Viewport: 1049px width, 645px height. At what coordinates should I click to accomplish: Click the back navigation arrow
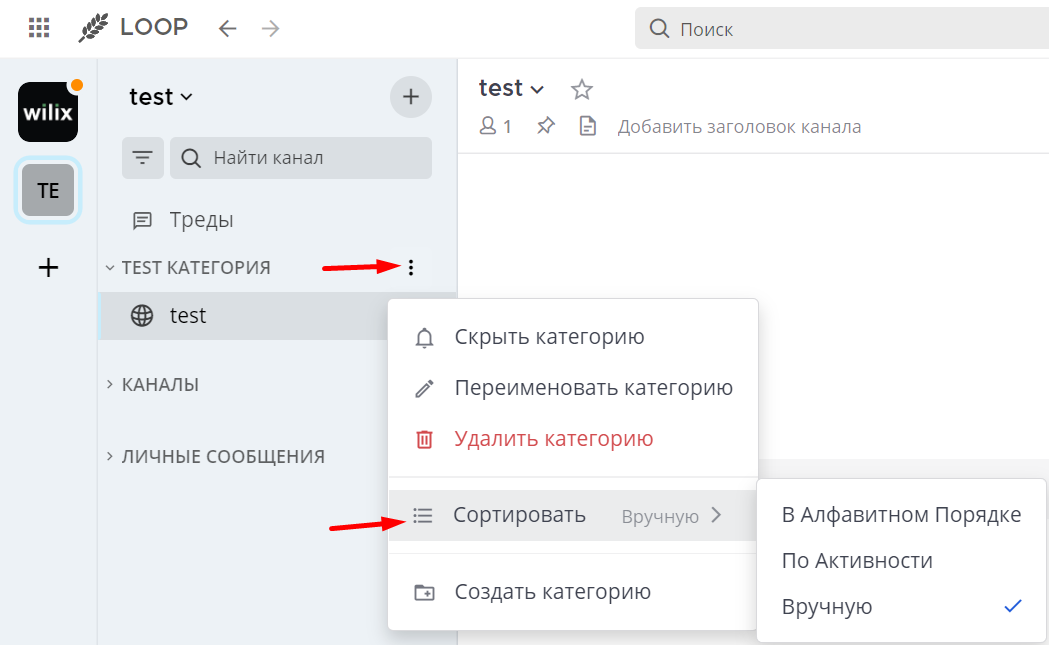tap(227, 28)
